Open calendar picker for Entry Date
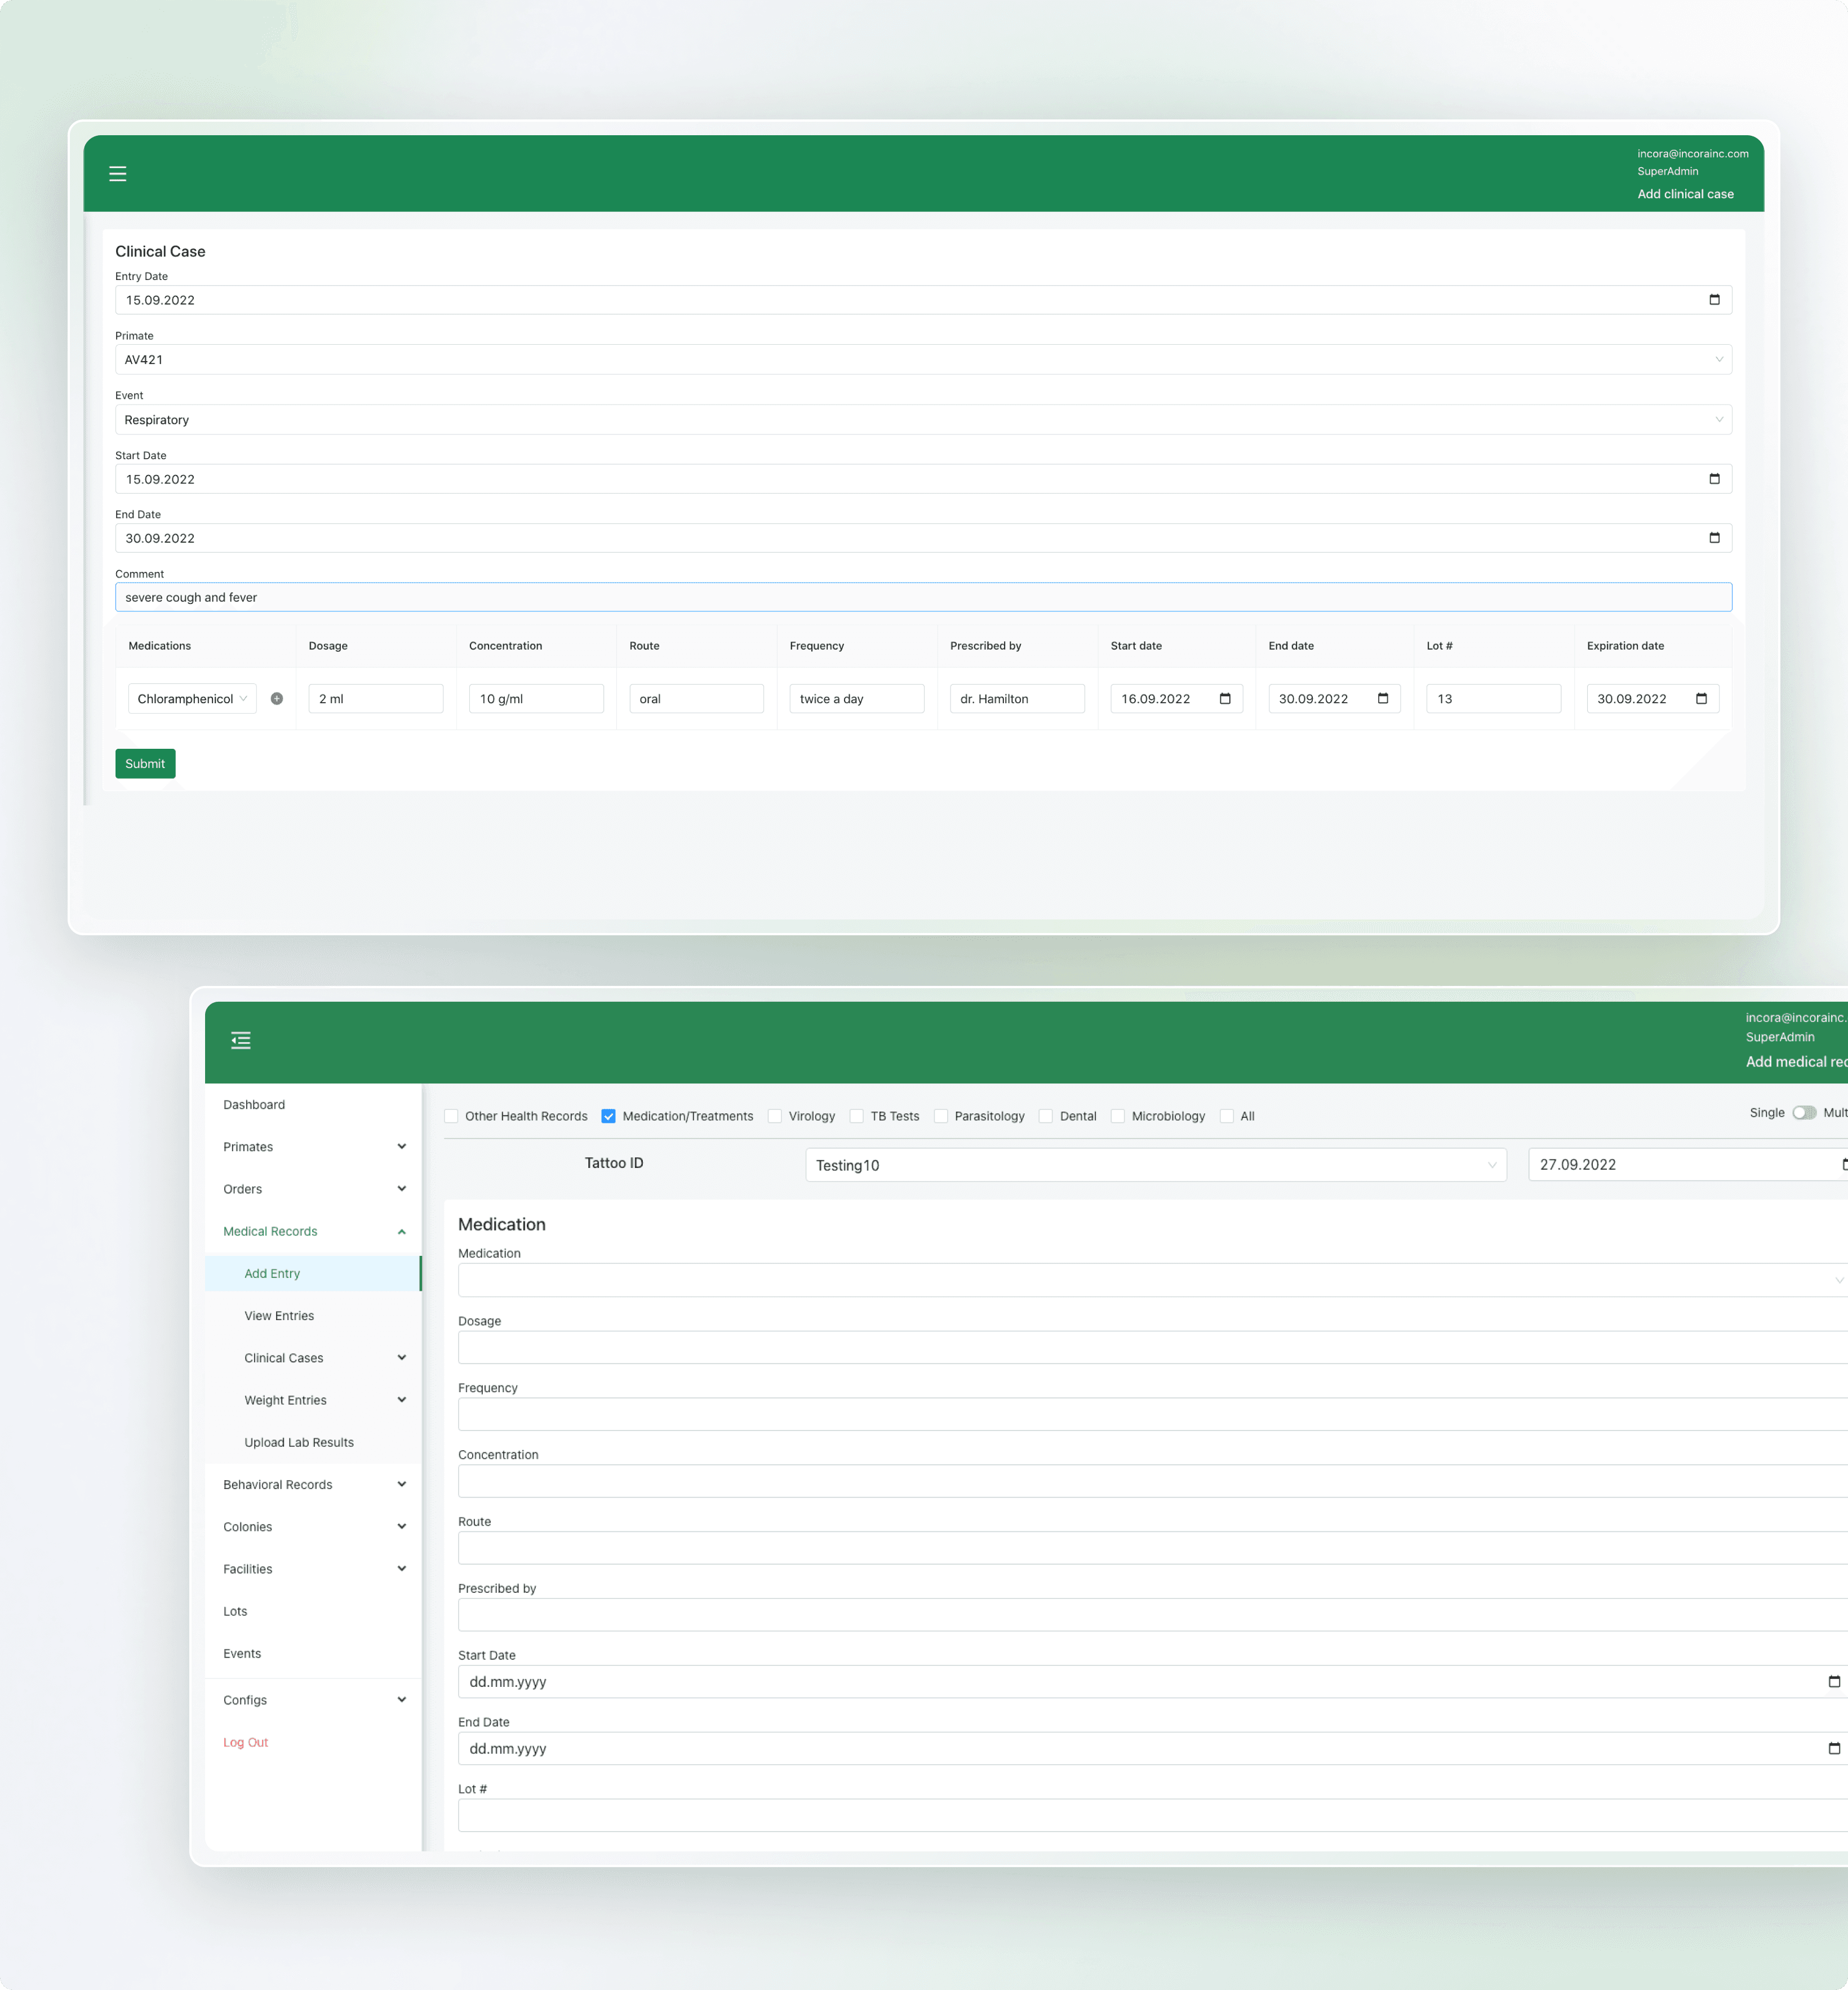Image resolution: width=1848 pixels, height=1990 pixels. click(1714, 300)
